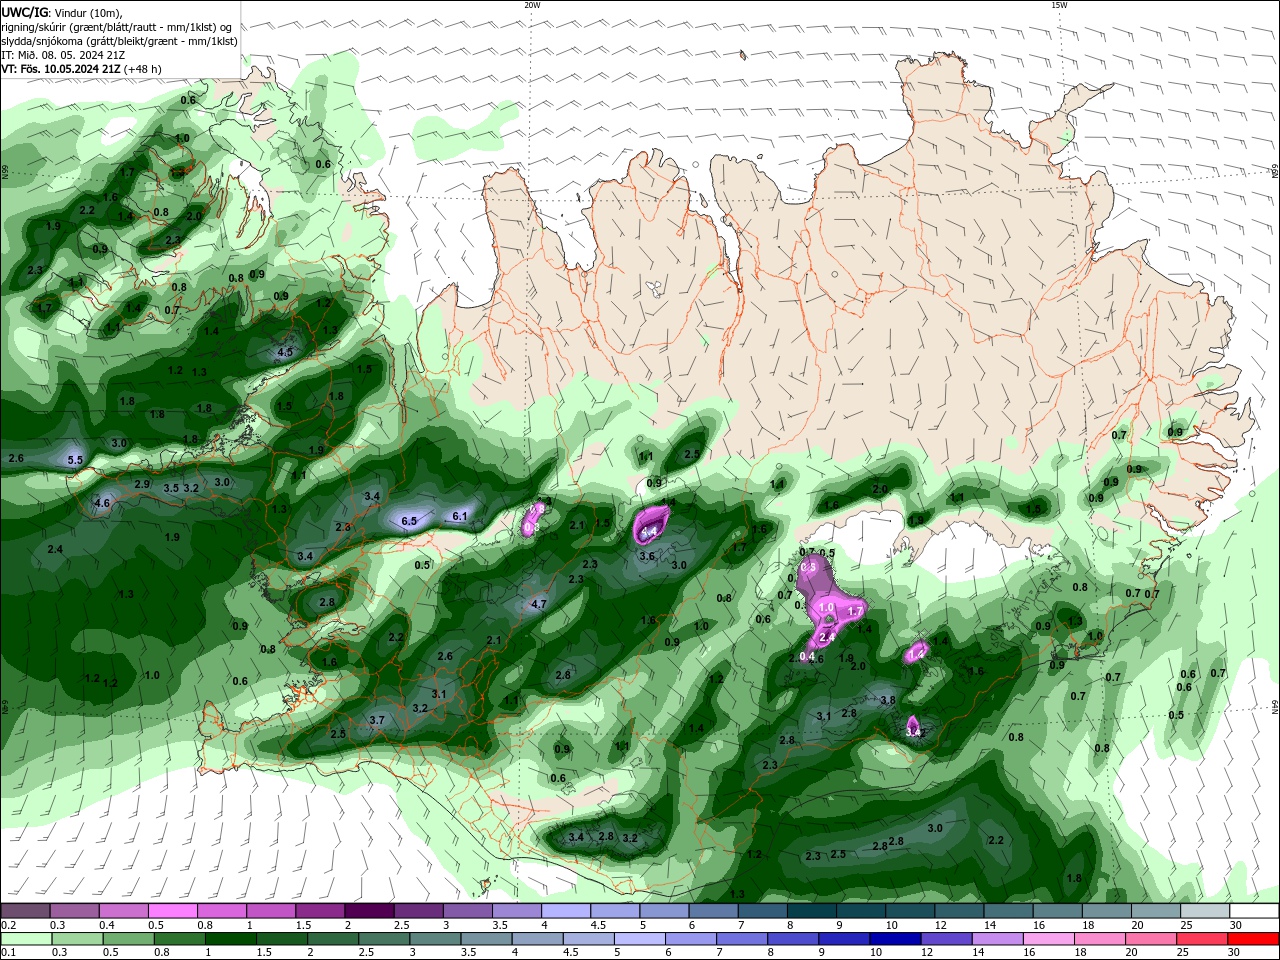Image resolution: width=1280 pixels, height=960 pixels.
Task: Select the bright red rain swatch starting at 30
Action: 1253,939
